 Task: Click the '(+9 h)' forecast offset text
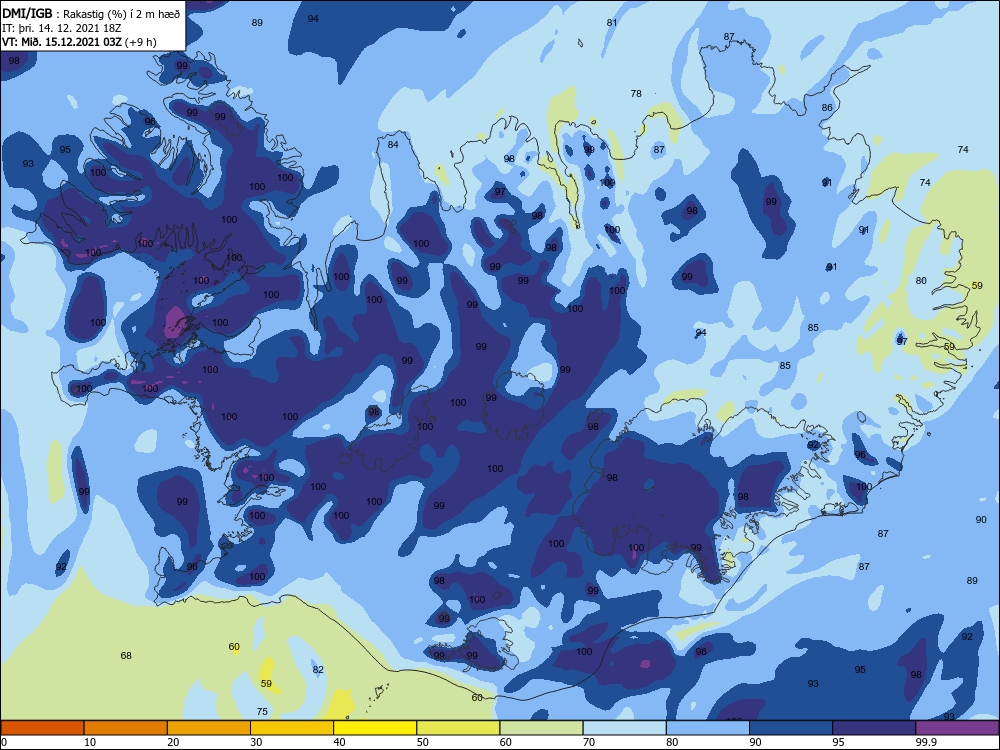pyautogui.click(x=140, y=42)
